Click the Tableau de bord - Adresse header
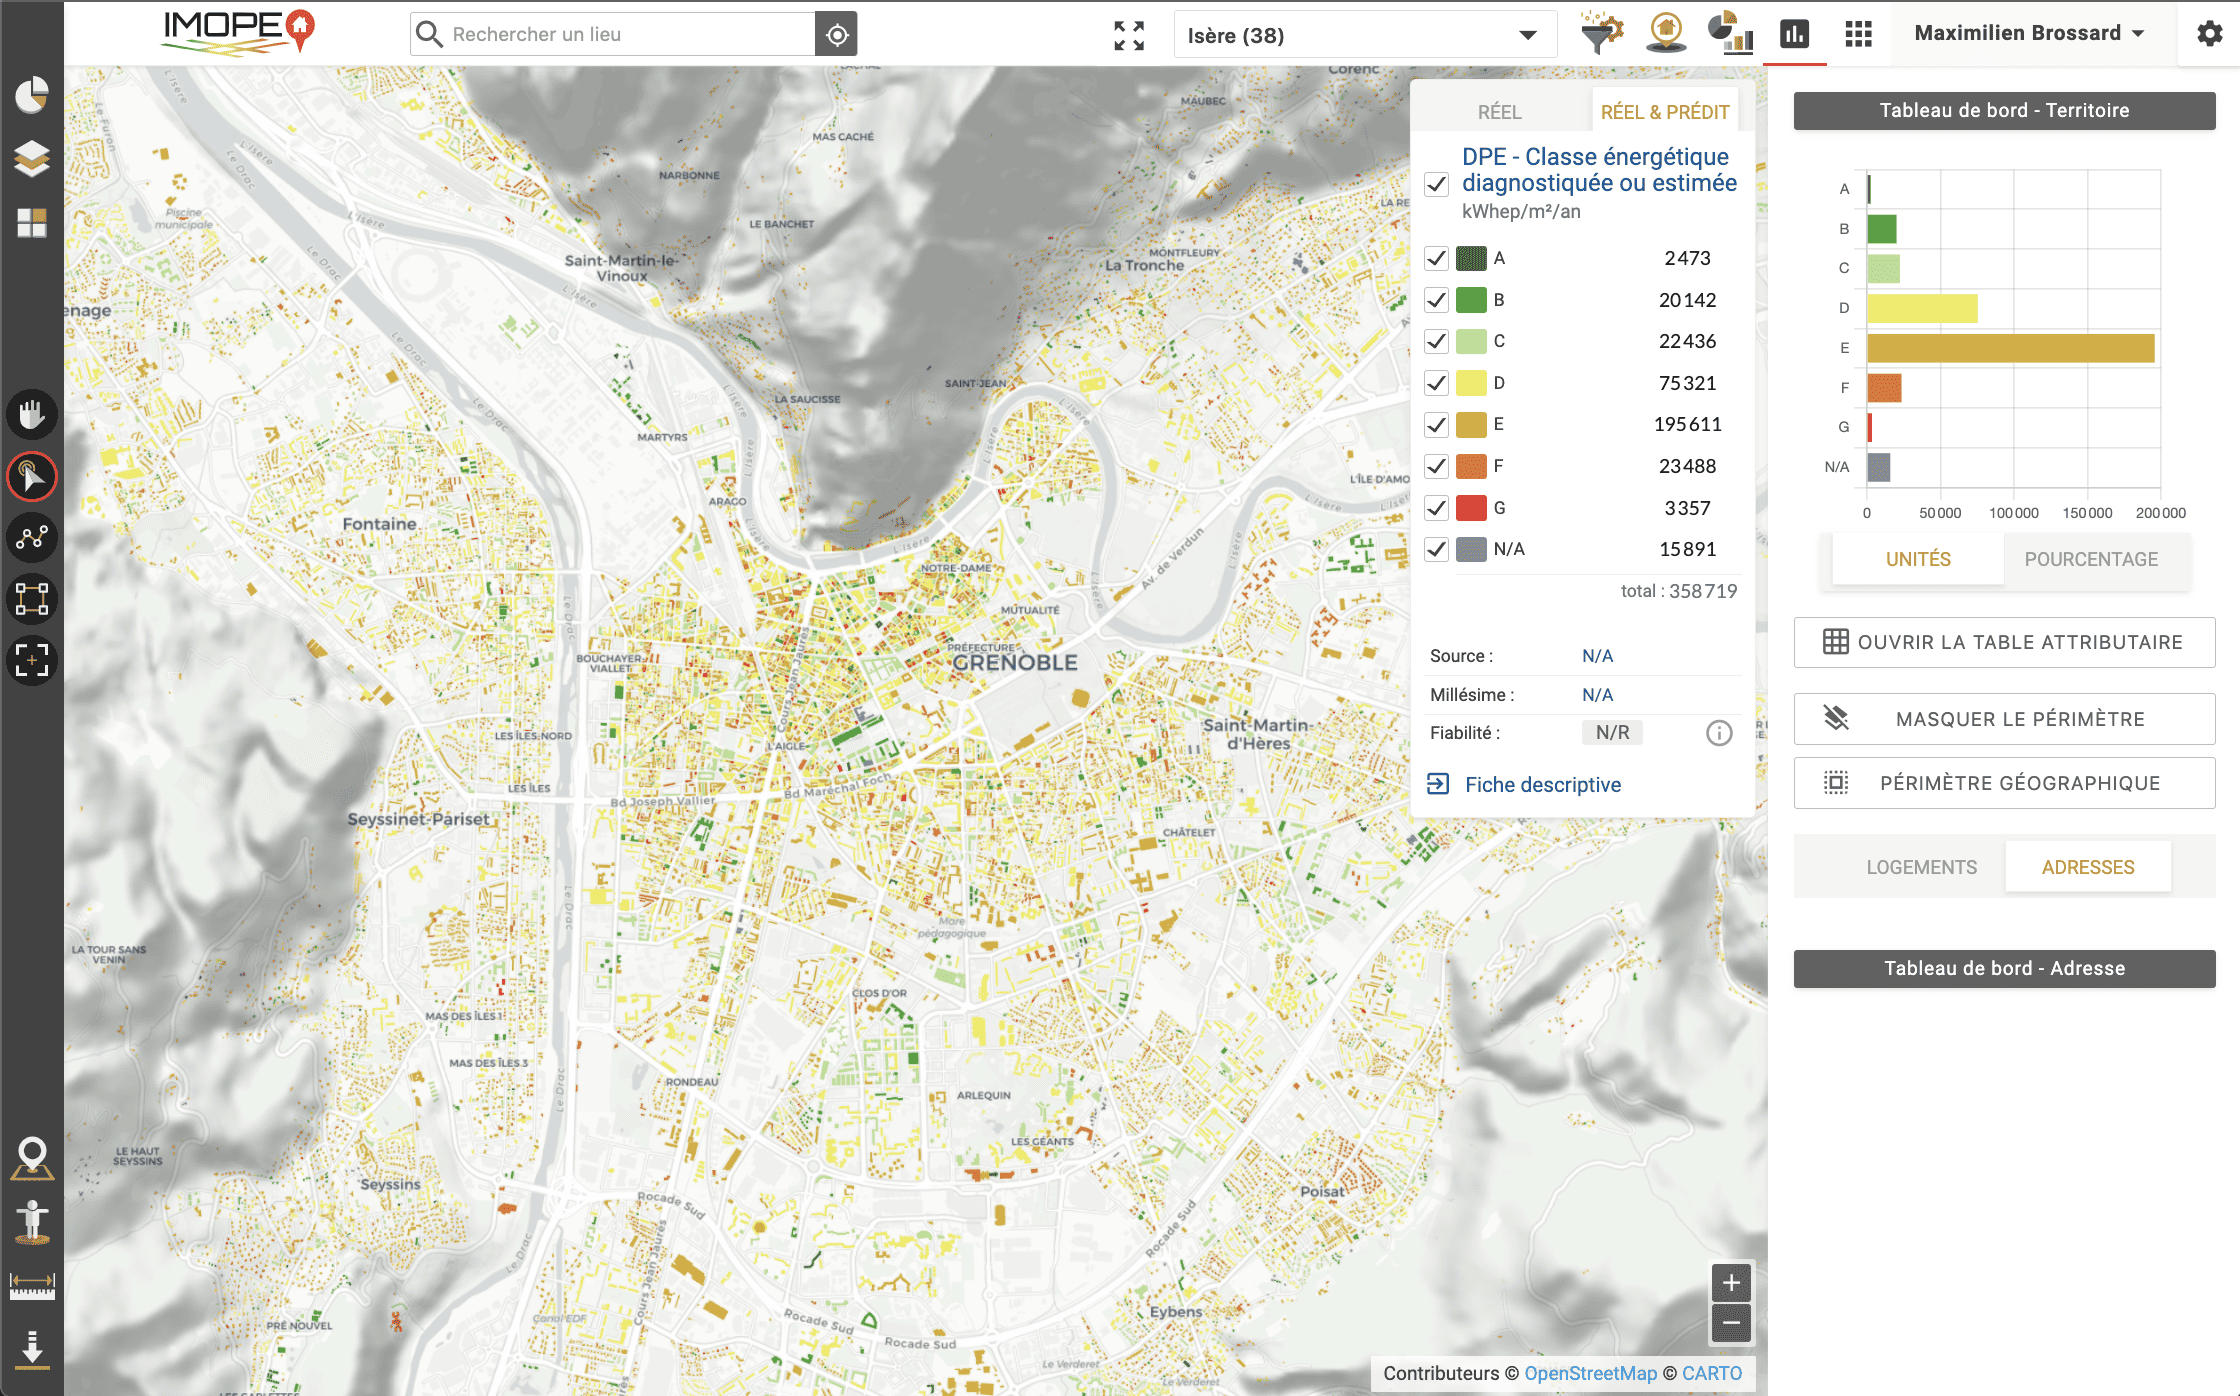Viewport: 2240px width, 1396px height. click(2004, 968)
